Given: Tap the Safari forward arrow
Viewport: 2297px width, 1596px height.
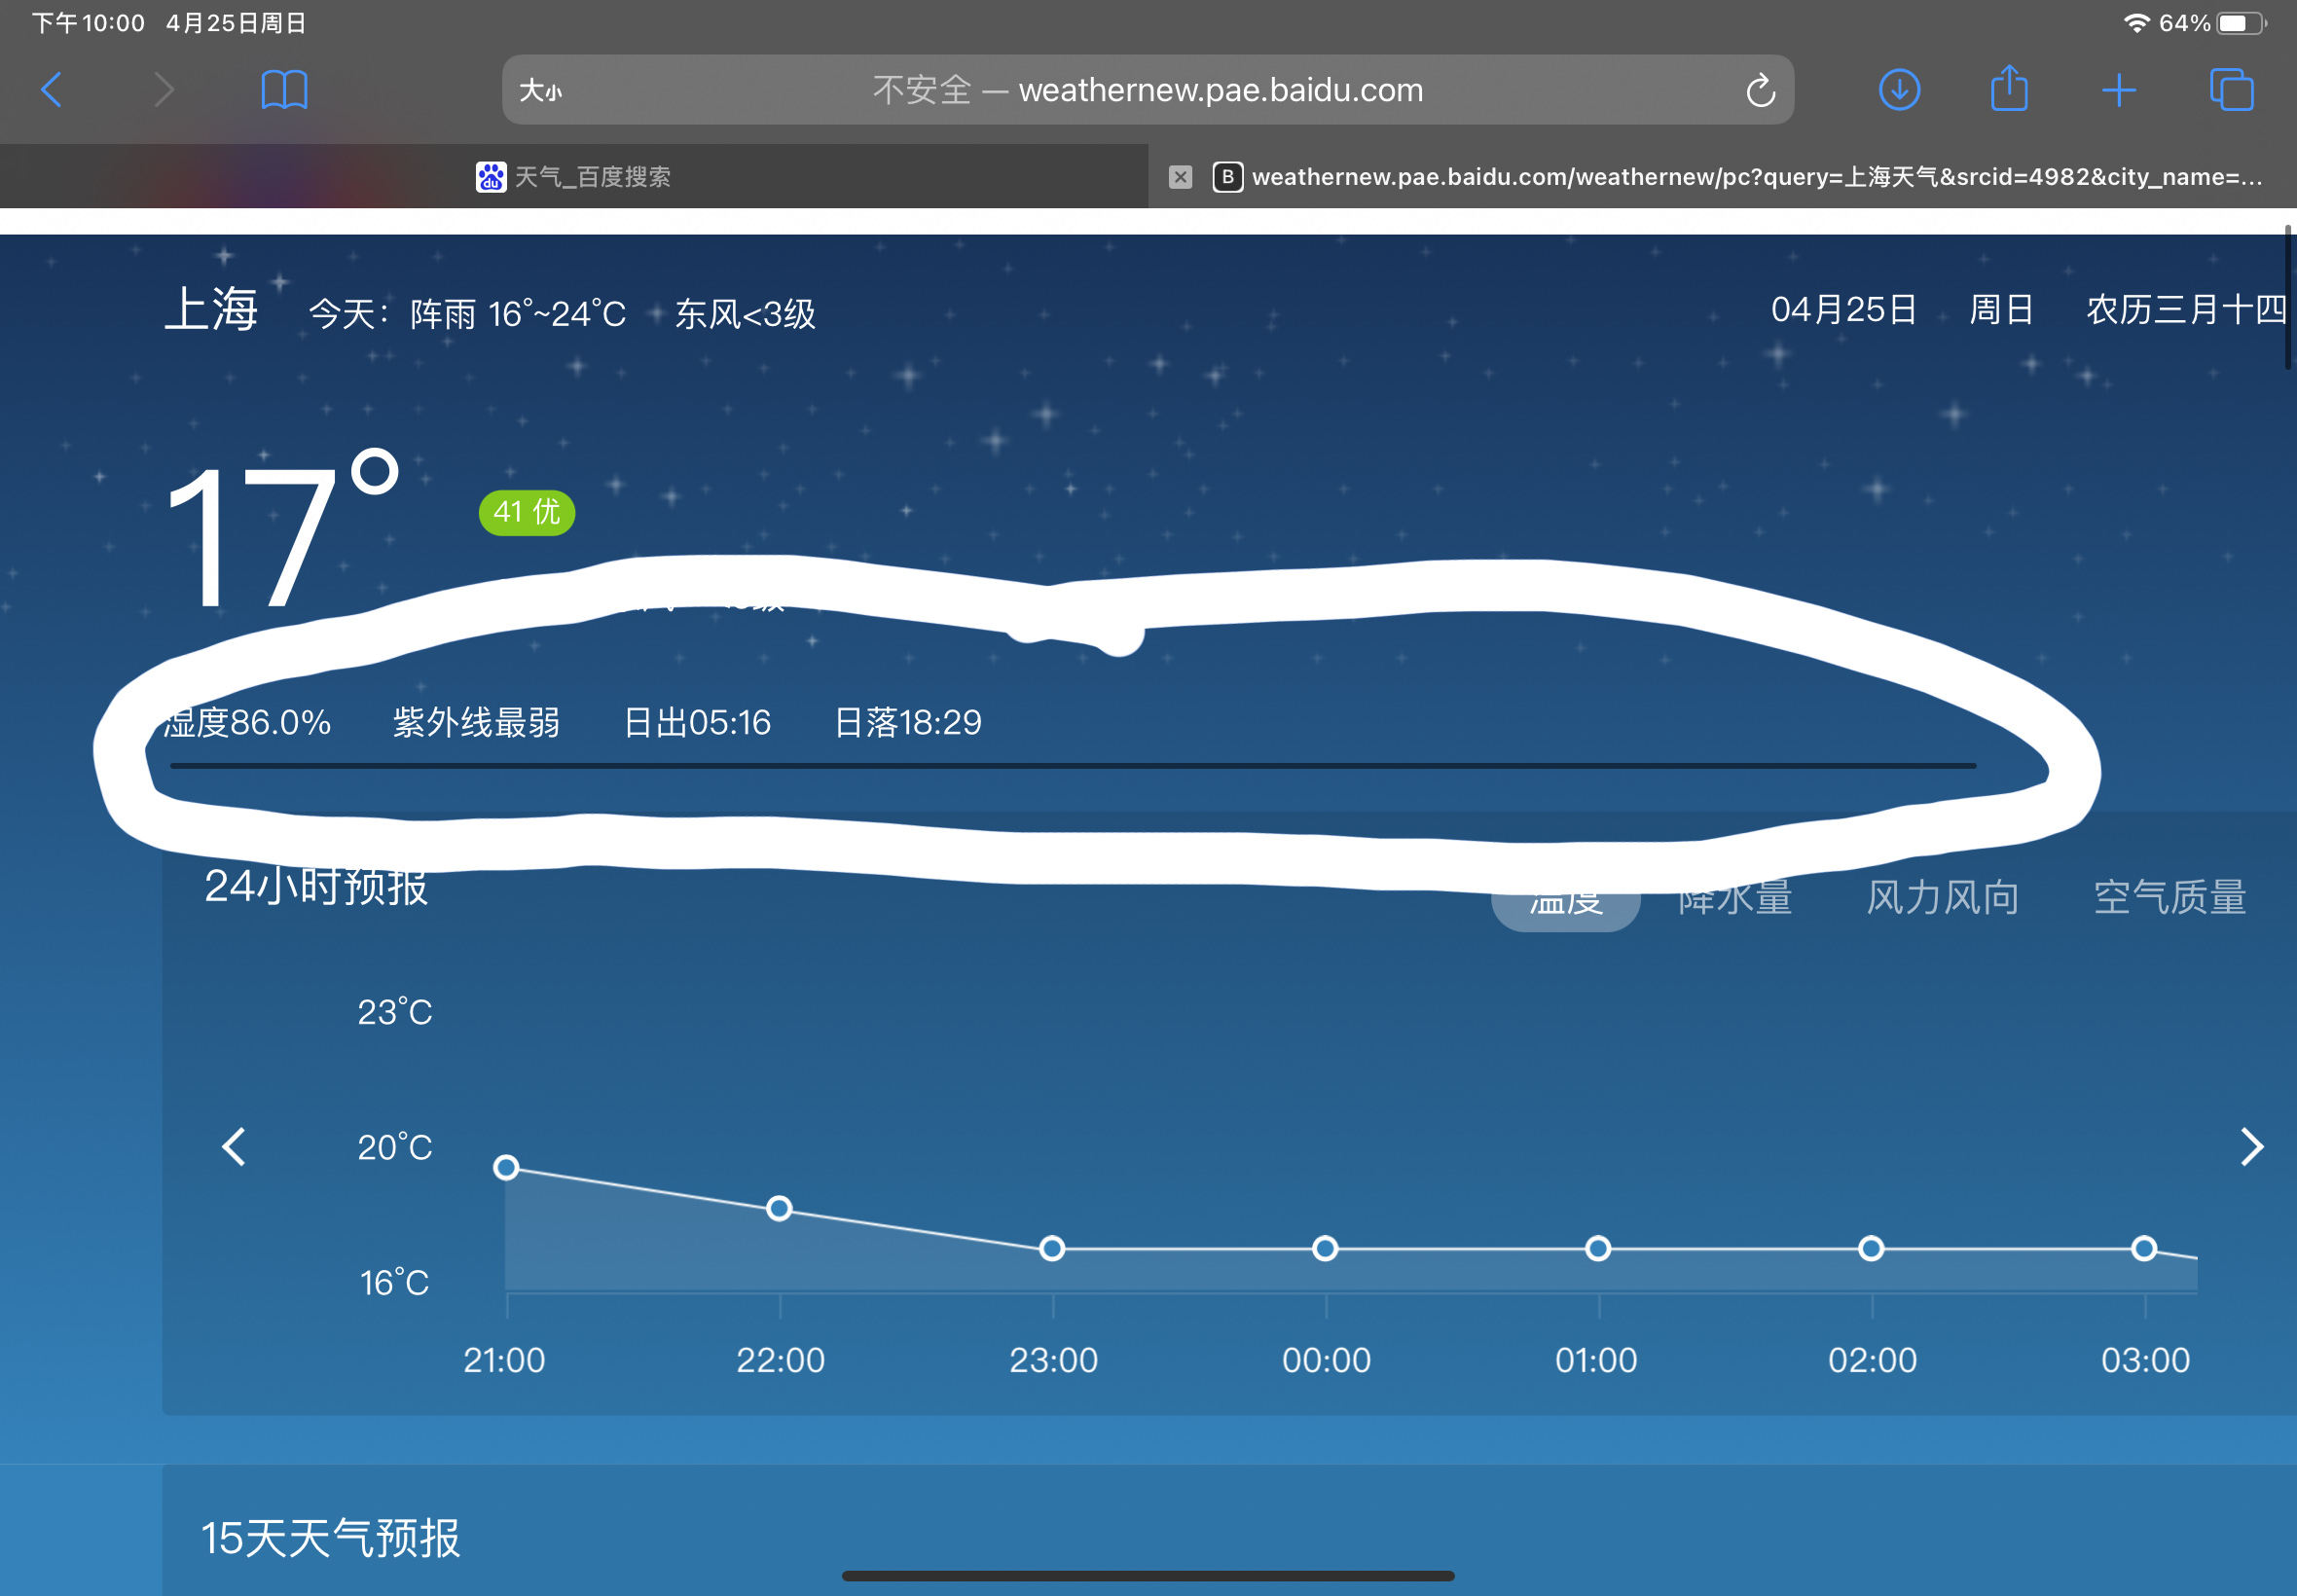Looking at the screenshot, I should coord(165,90).
